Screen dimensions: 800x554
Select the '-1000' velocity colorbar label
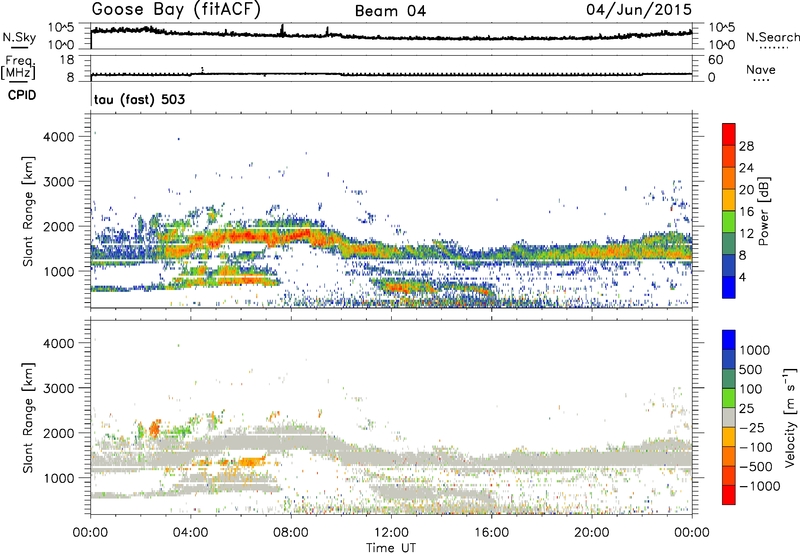click(760, 486)
